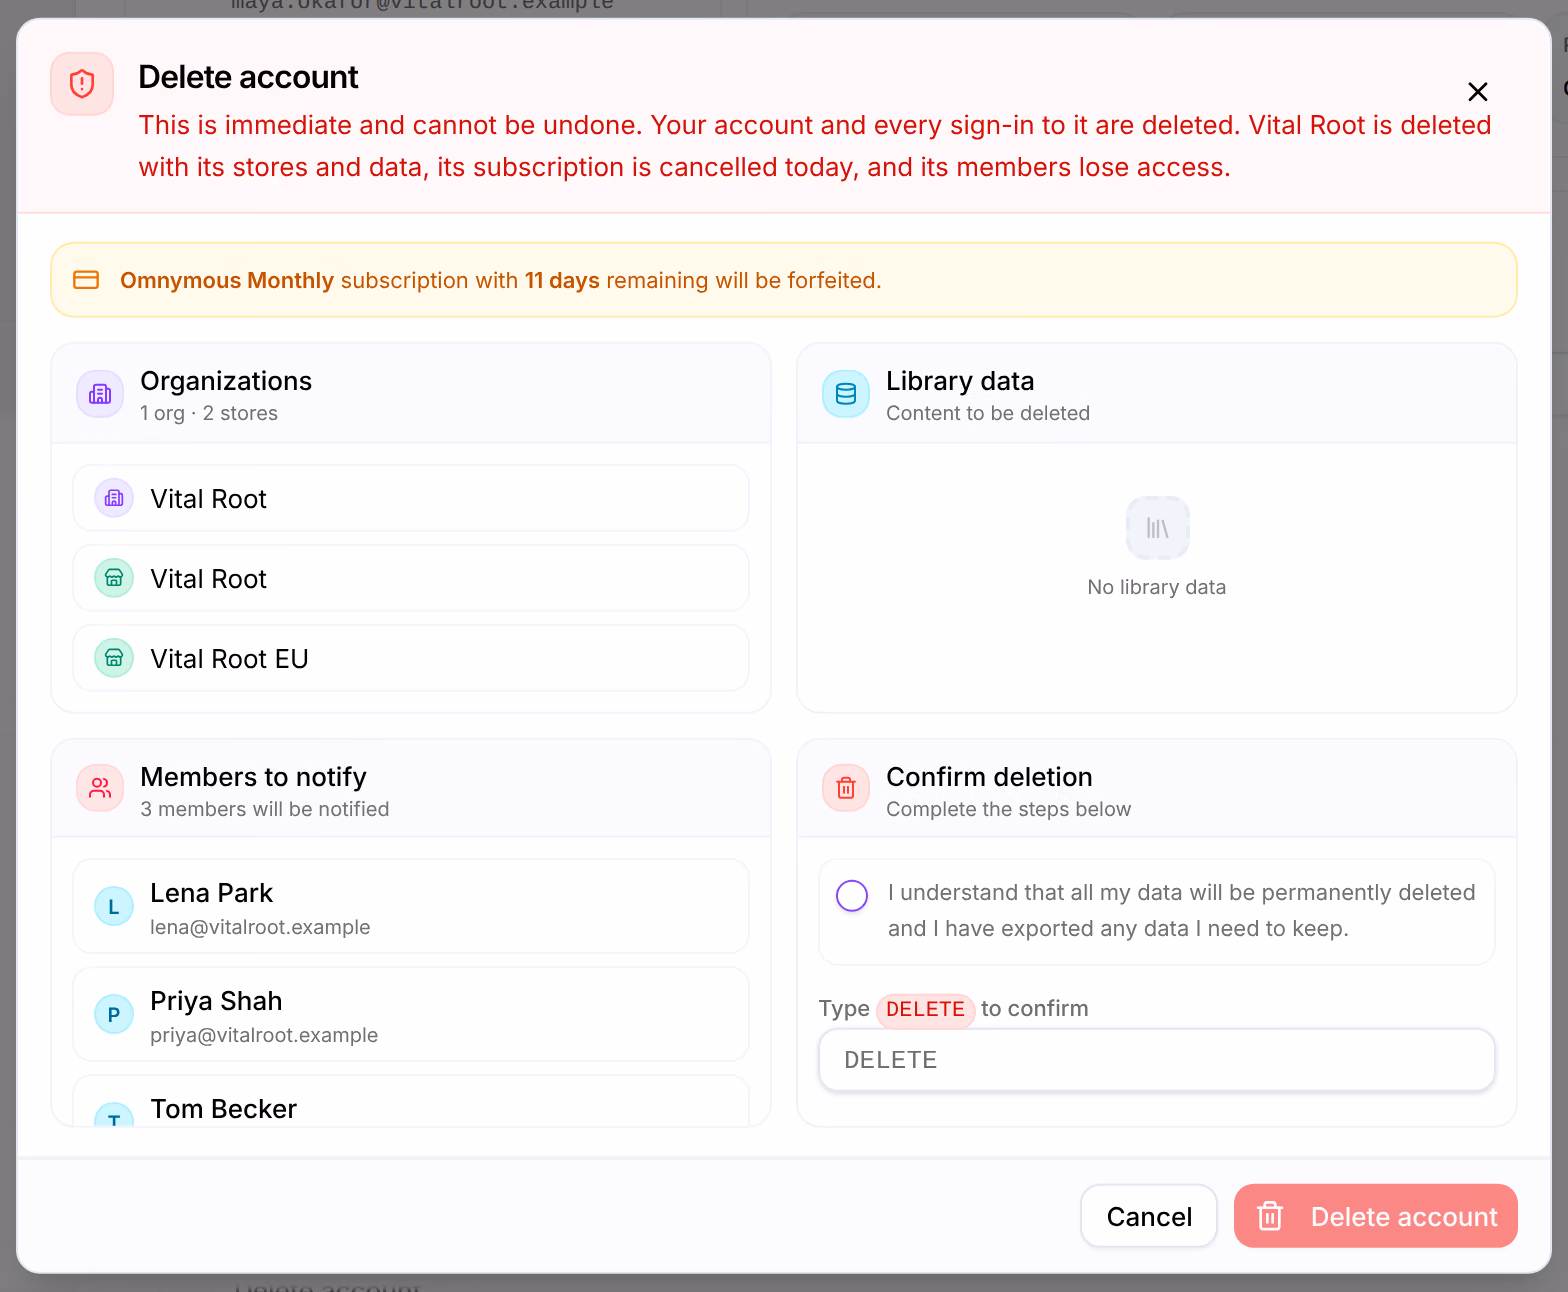Click the database icon beside Library data
The image size is (1568, 1292).
tap(846, 394)
